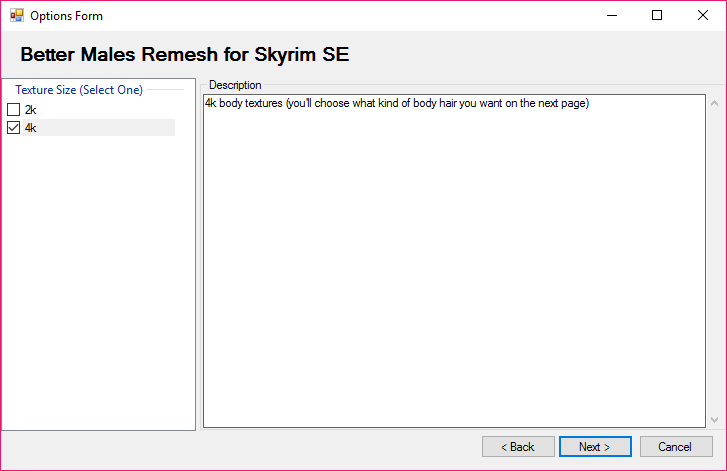Screen dimensions: 727x471
Task: Cancel the mod installation
Action: click(676, 446)
